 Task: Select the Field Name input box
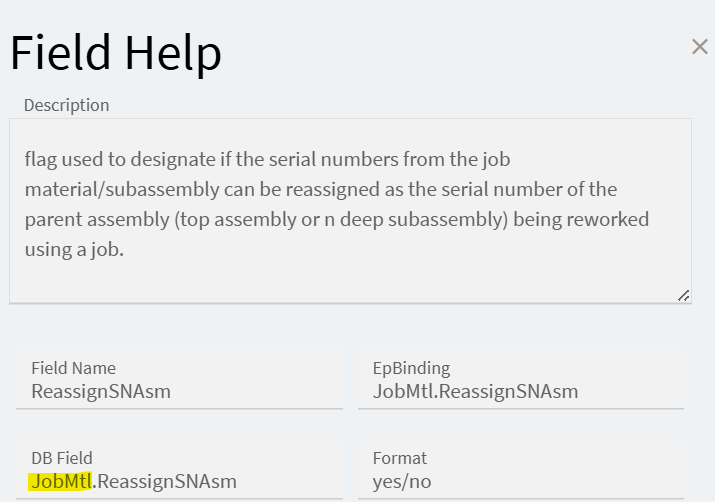tap(180, 379)
